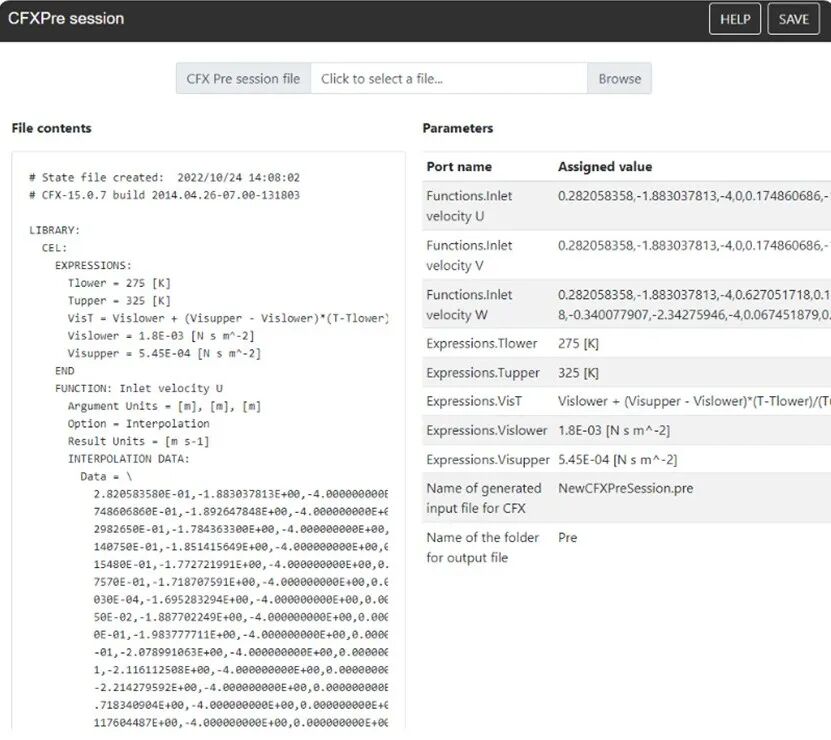
Task: Click the '# State file created' line
Action: pos(164,178)
